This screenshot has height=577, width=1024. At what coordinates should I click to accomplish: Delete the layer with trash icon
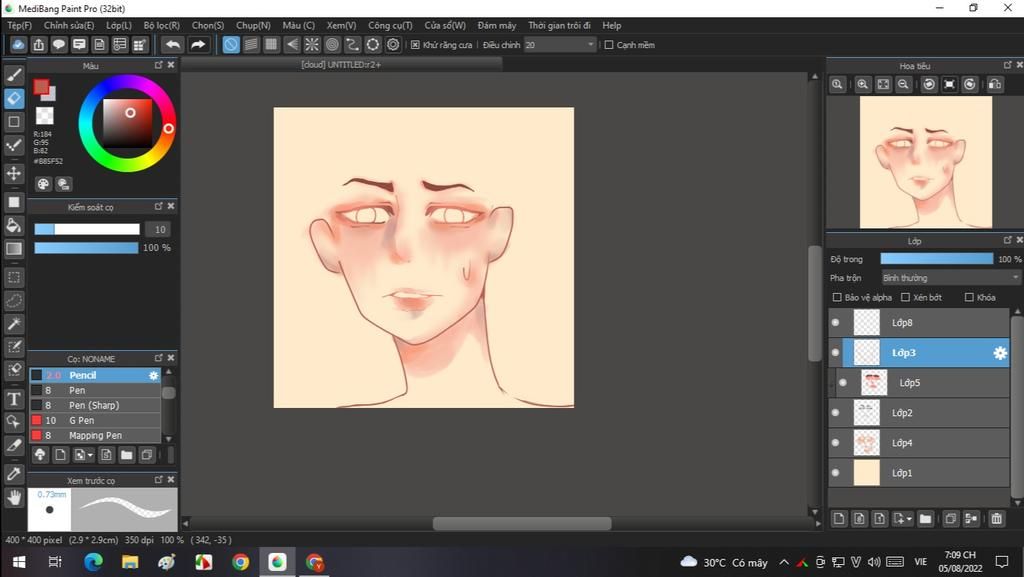pyautogui.click(x=997, y=519)
